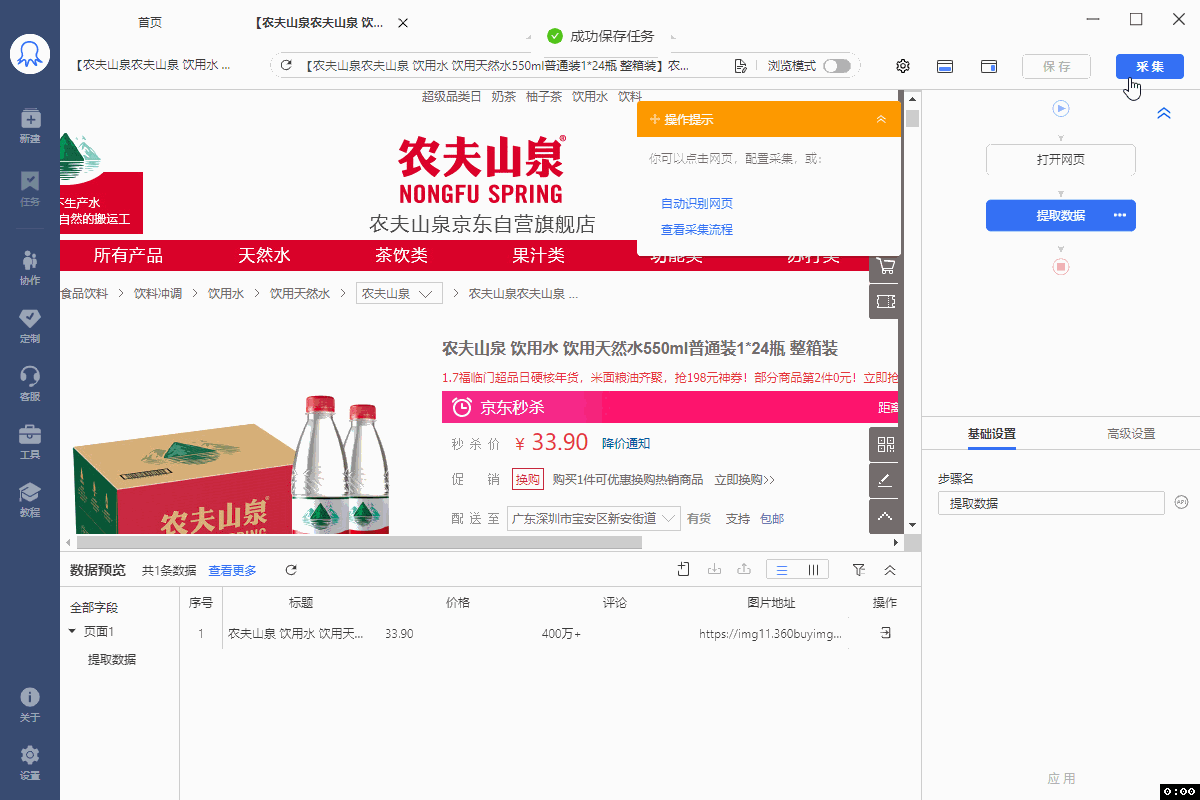Screen dimensions: 1200x800
Task: Switch to the 首页 tab
Action: click(x=150, y=22)
